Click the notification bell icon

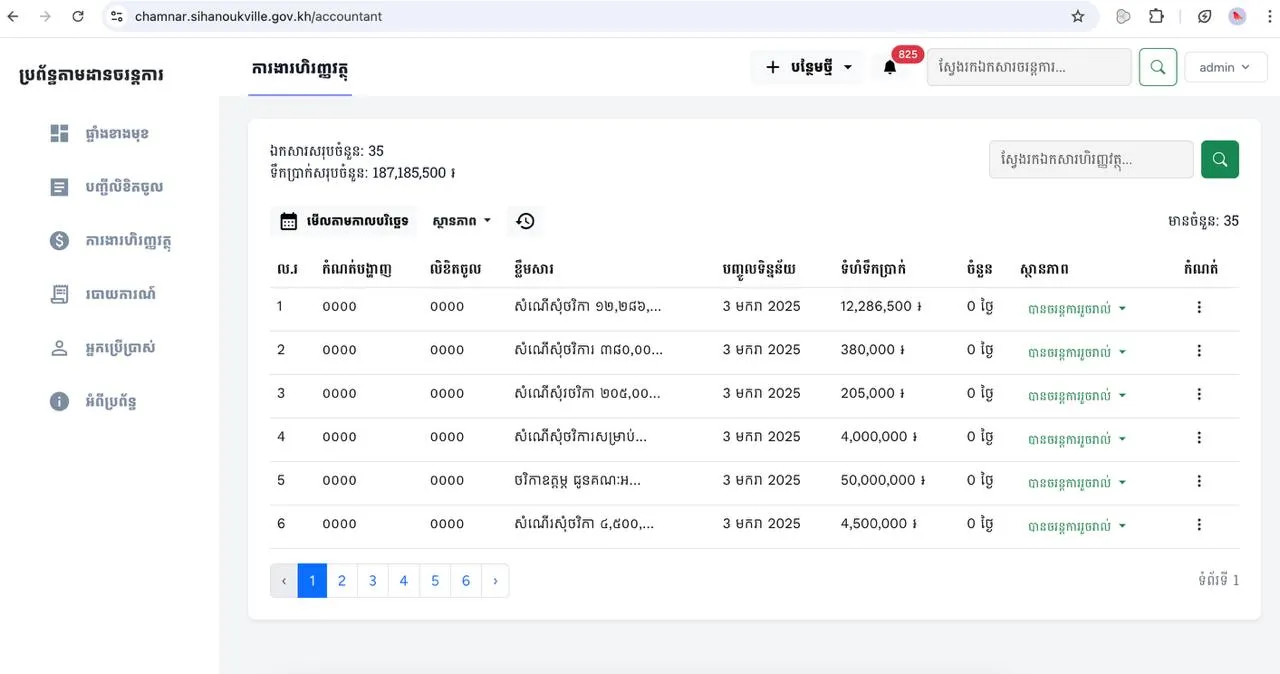point(889,68)
